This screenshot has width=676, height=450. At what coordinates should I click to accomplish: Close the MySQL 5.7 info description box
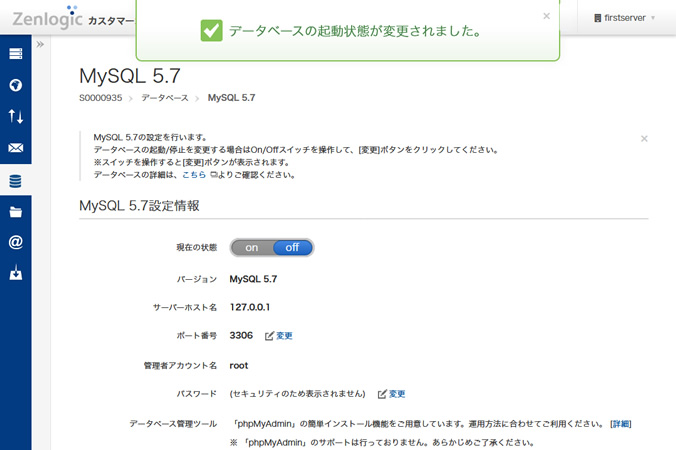644,138
